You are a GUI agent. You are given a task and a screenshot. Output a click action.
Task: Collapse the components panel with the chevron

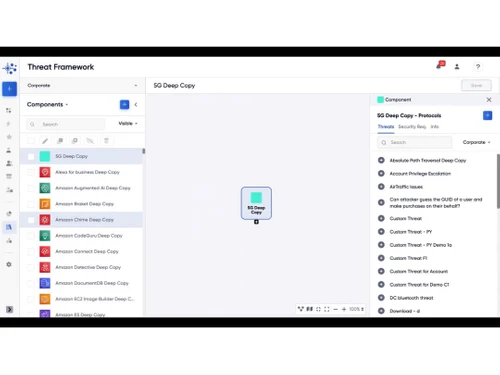coord(136,105)
